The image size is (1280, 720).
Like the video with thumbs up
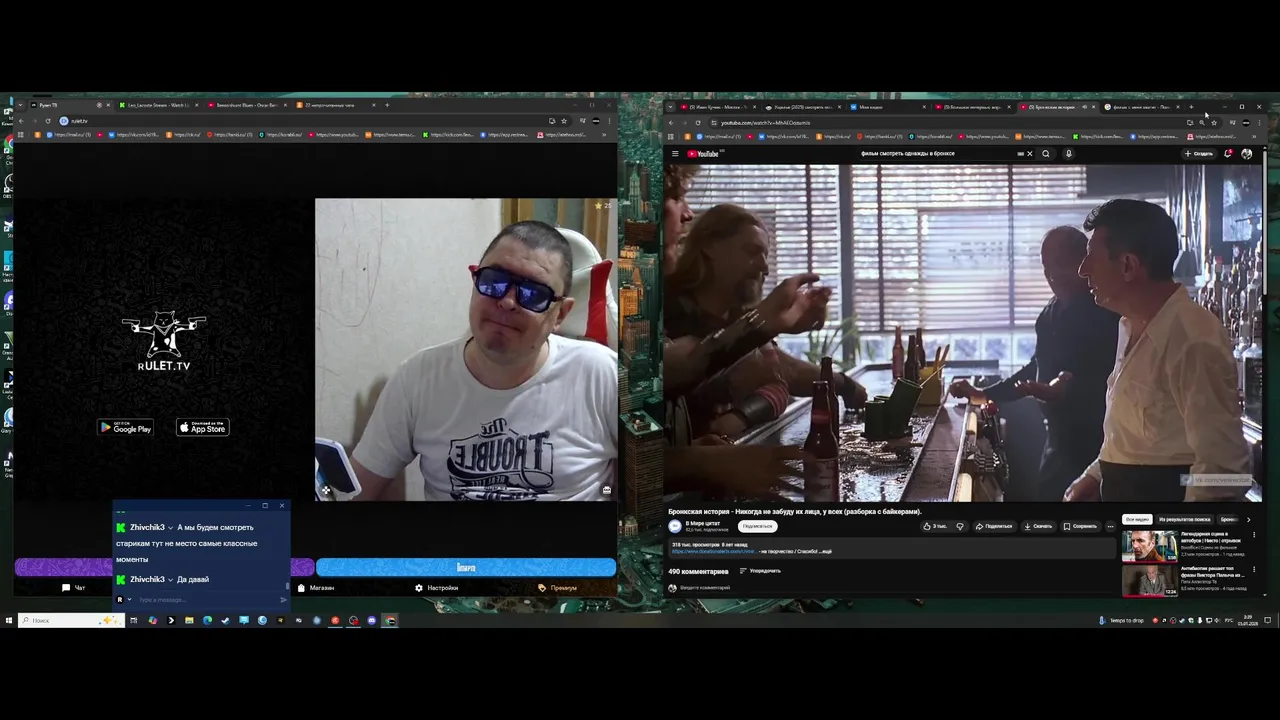point(934,526)
